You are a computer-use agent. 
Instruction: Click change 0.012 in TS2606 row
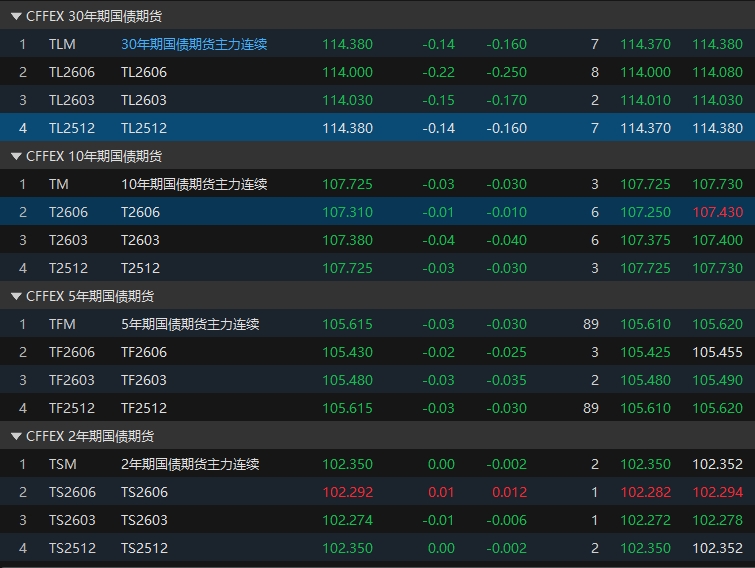509,492
